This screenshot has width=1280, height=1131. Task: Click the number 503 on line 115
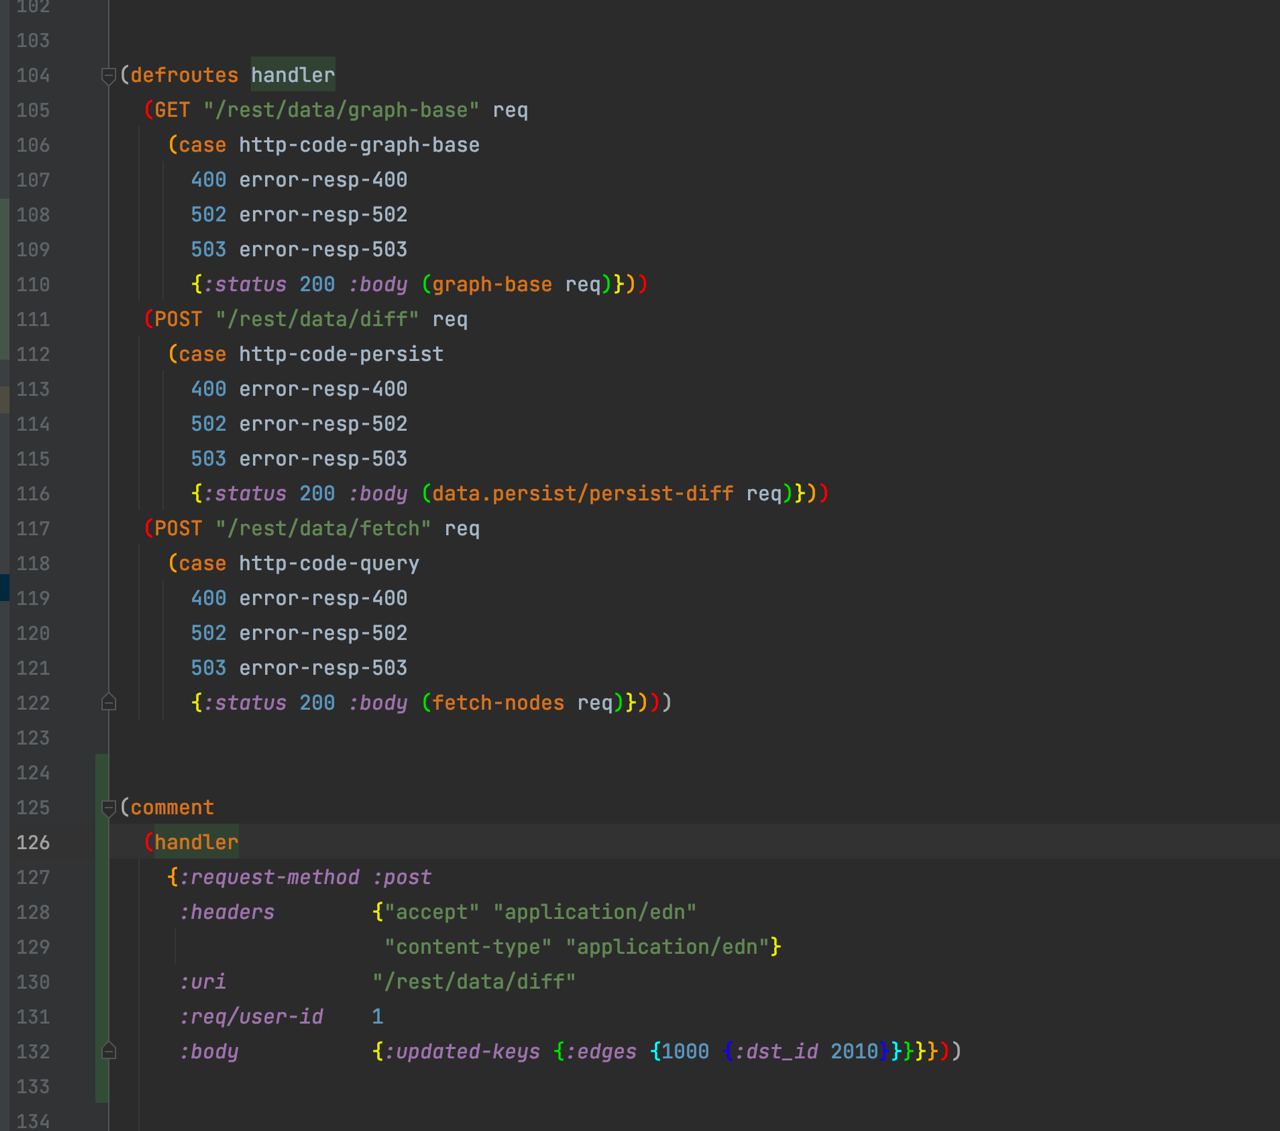pyautogui.click(x=209, y=459)
